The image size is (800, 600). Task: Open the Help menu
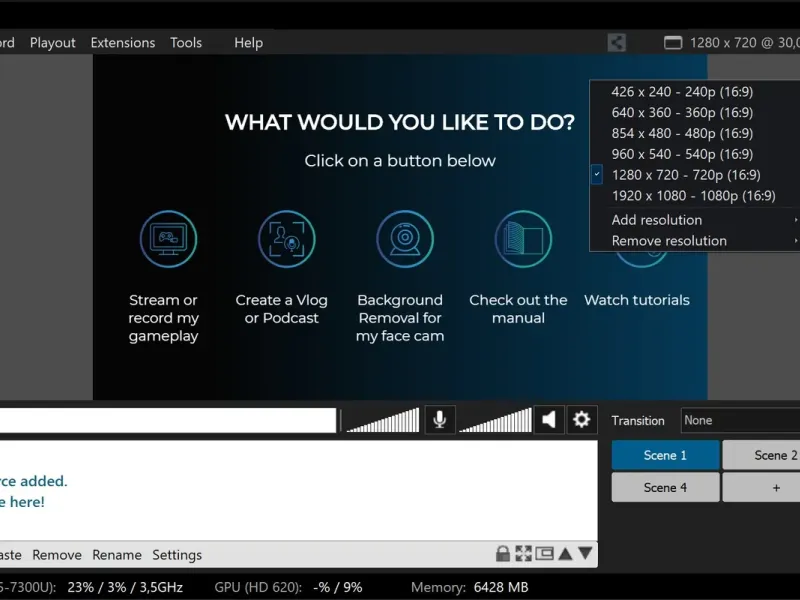click(248, 43)
